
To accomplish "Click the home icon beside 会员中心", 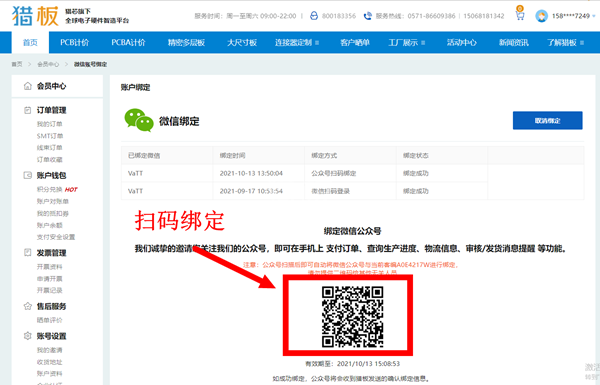I will pyautogui.click(x=28, y=86).
